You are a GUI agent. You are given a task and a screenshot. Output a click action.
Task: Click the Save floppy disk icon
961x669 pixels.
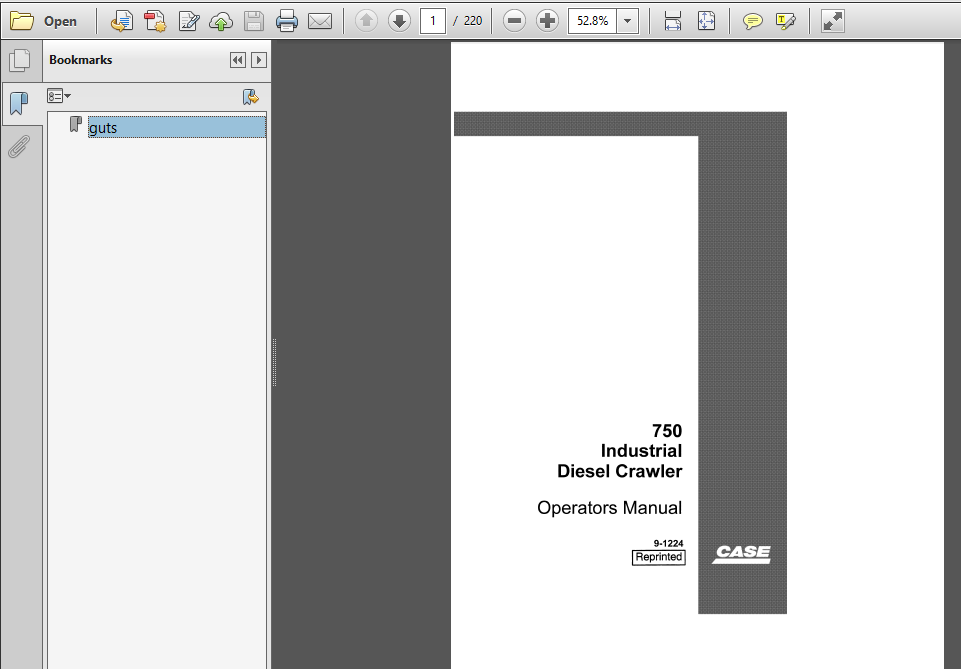pos(254,21)
